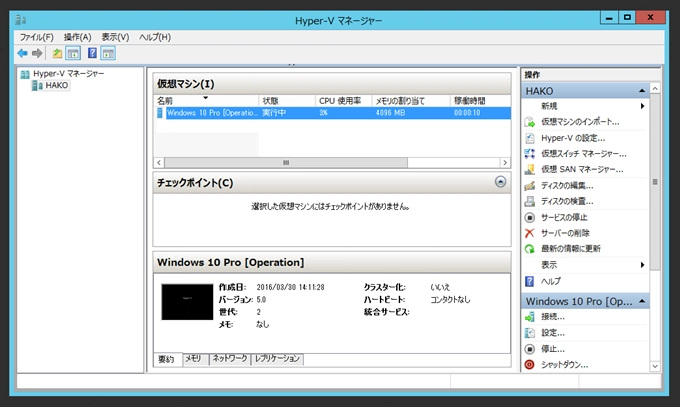
Task: Click the blue Help toolbar icon
Action: (x=92, y=53)
